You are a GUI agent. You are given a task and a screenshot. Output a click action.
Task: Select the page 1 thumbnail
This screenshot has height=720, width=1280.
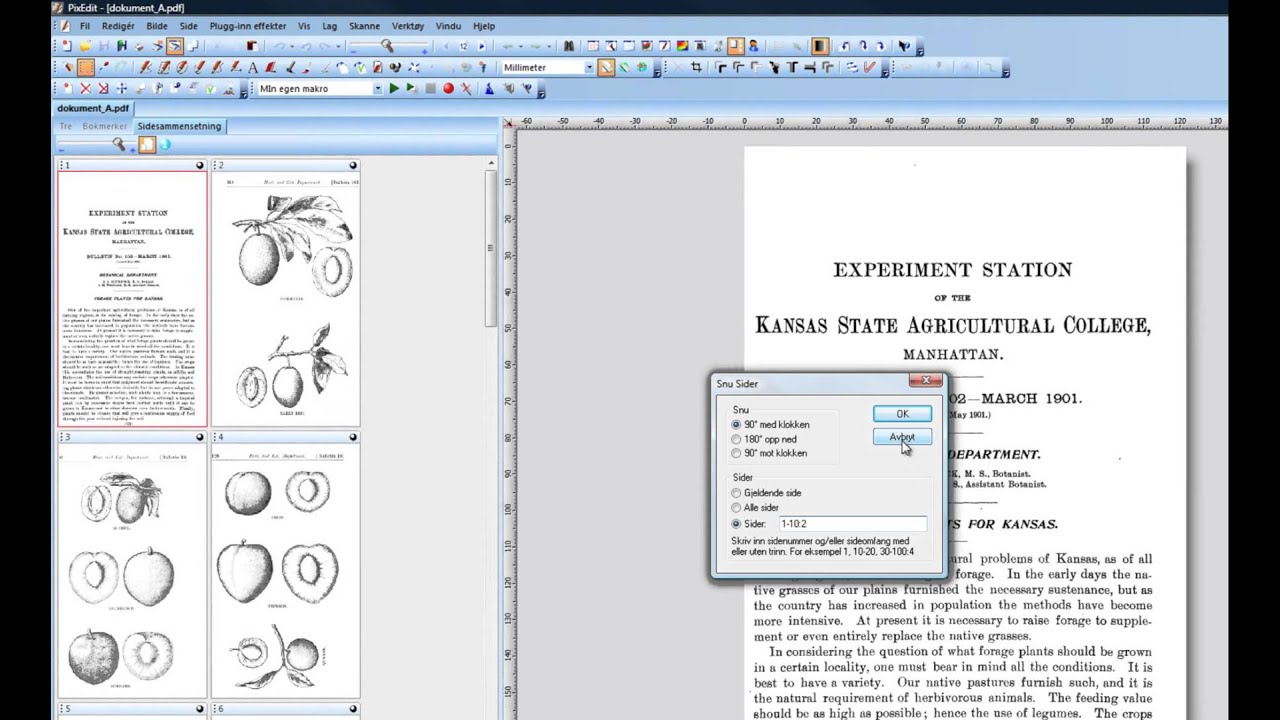point(132,298)
